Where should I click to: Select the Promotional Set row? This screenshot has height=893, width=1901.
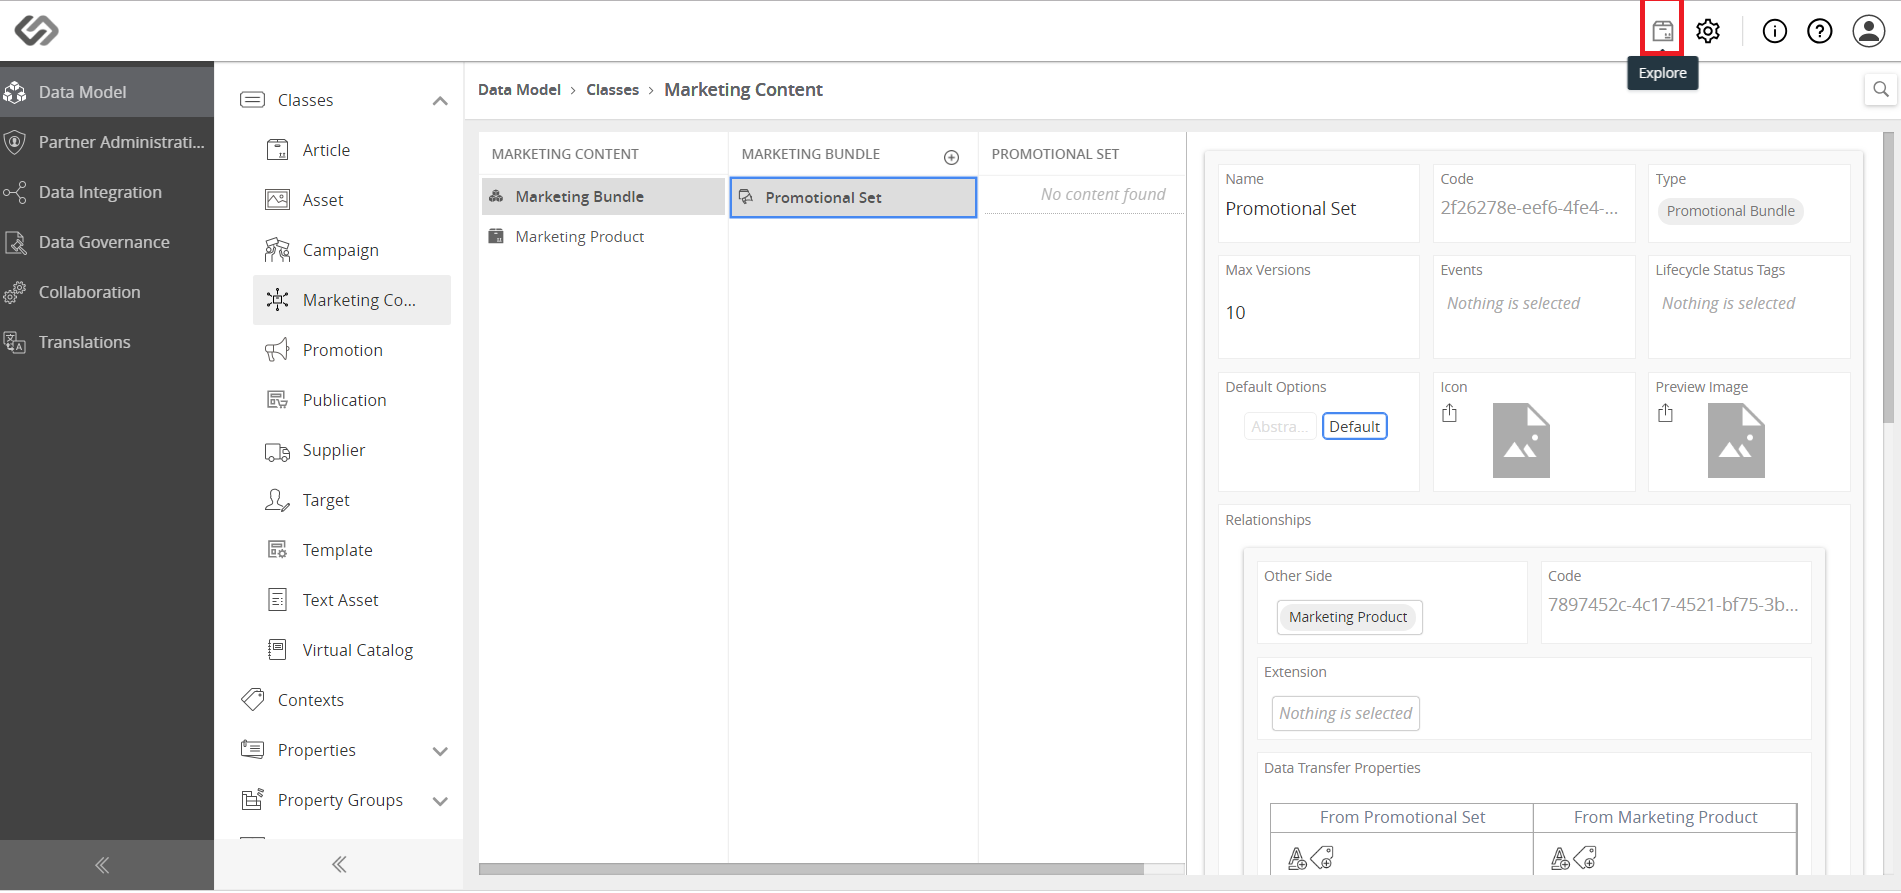[853, 198]
